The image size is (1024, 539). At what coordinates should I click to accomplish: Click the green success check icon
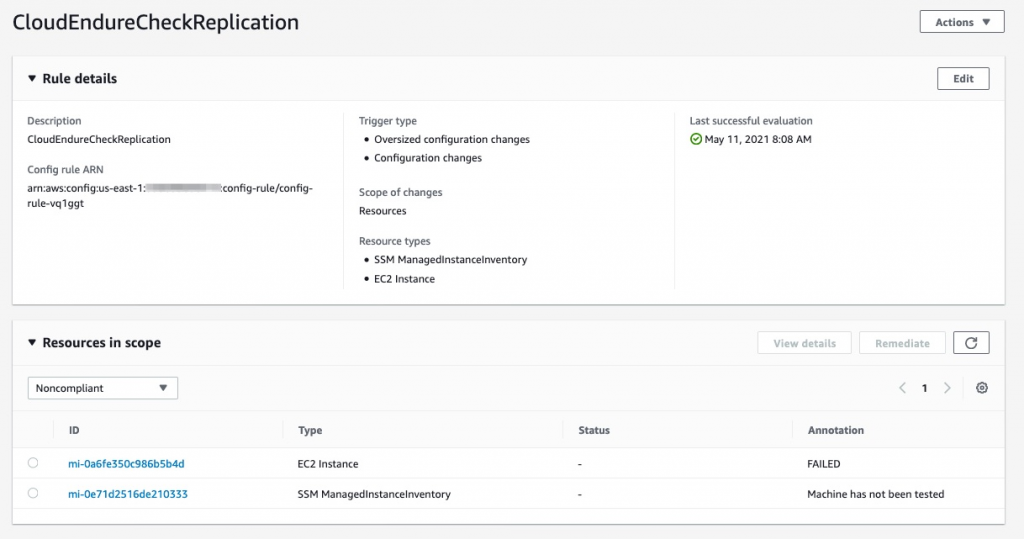pos(696,139)
